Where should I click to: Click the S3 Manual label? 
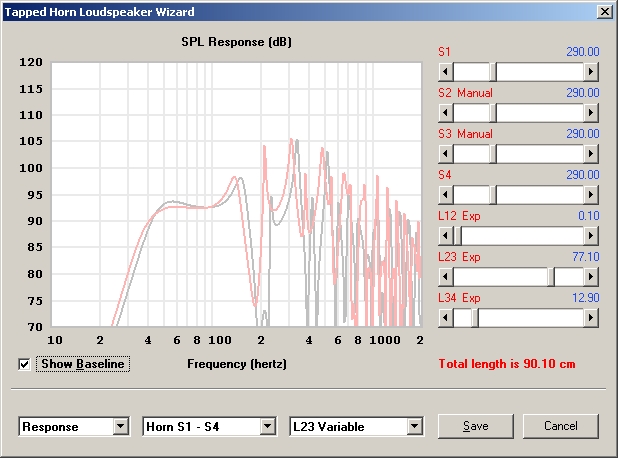point(465,134)
